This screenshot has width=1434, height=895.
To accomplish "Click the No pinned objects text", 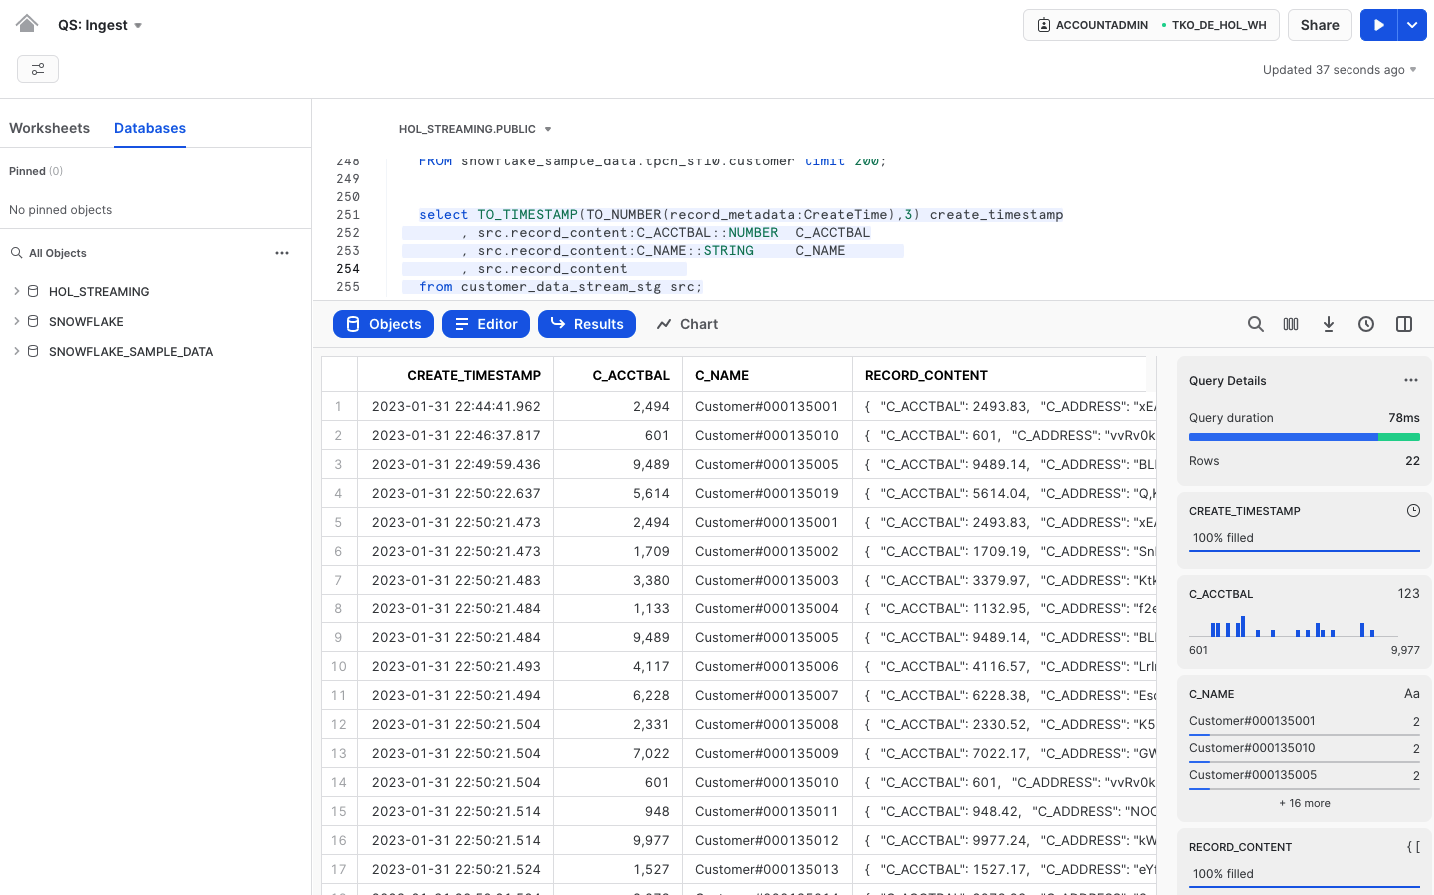I will 60,210.
